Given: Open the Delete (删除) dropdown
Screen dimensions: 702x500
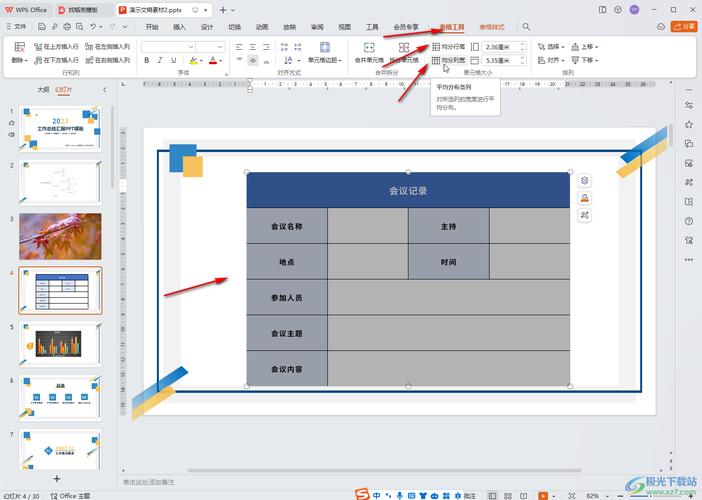Looking at the screenshot, I should tap(20, 61).
